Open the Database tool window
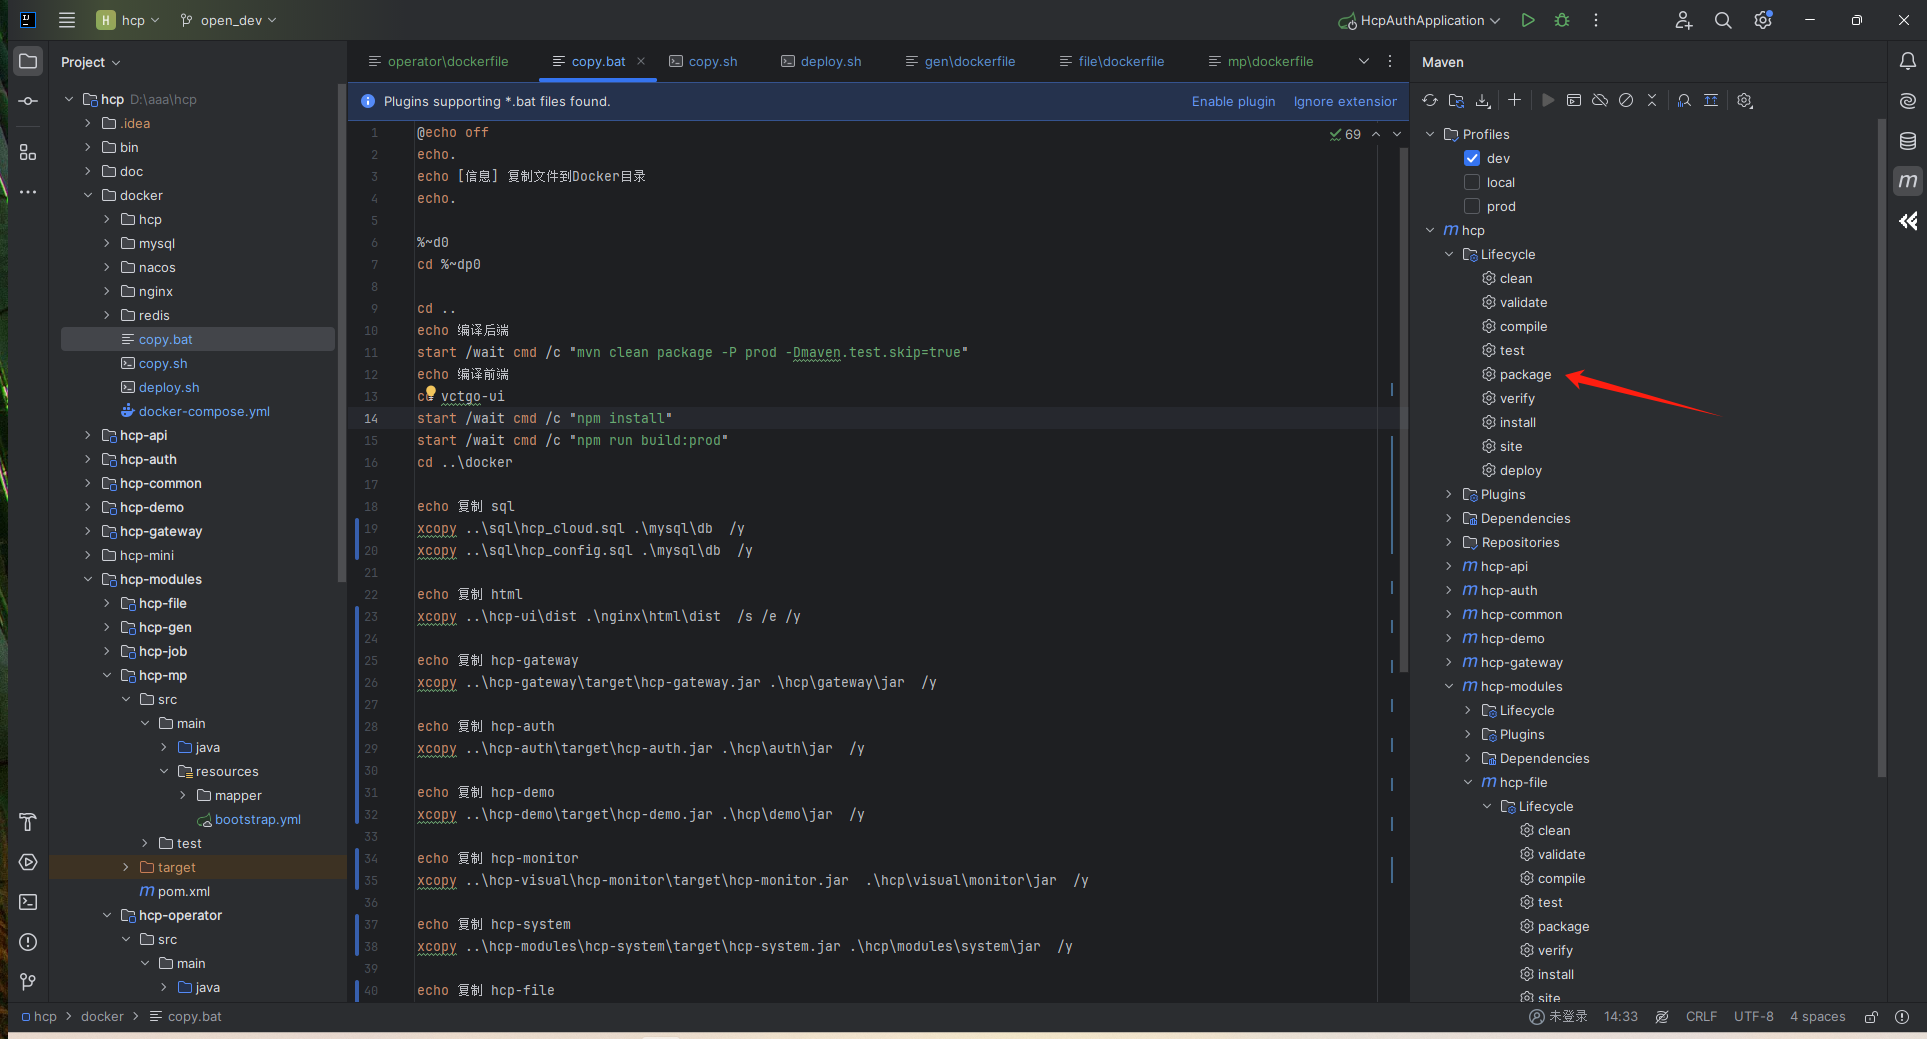The width and height of the screenshot is (1927, 1039). click(1908, 141)
